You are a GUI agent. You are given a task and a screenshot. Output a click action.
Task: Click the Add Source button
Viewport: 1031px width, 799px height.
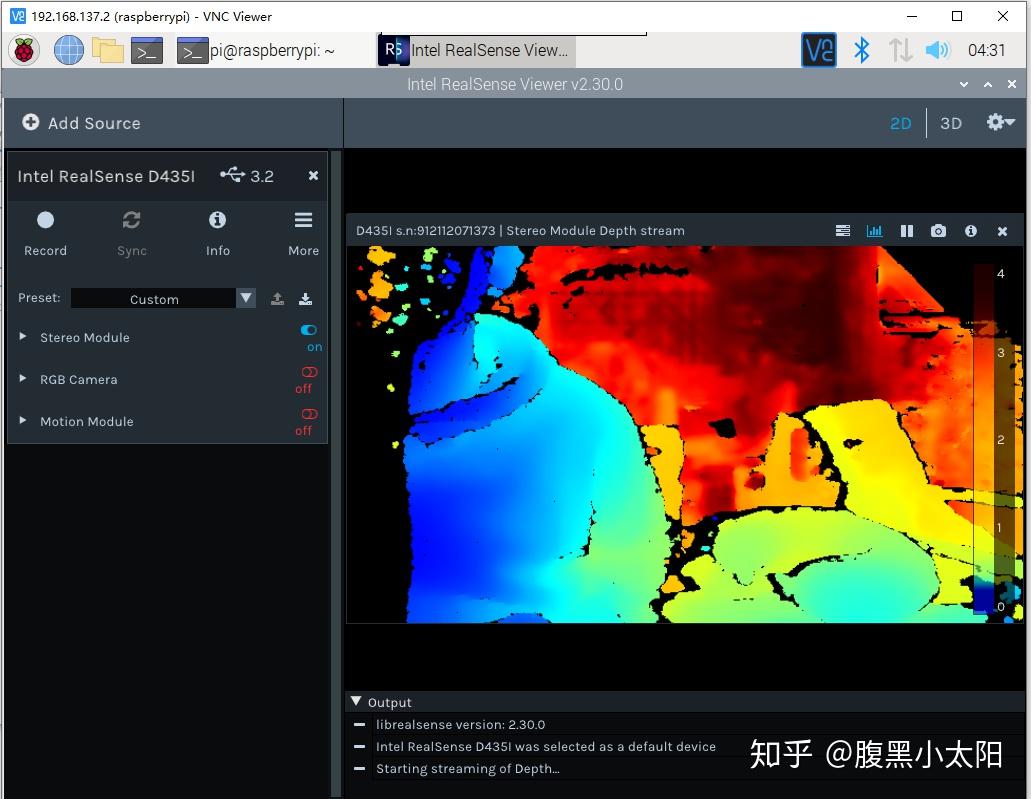[80, 122]
